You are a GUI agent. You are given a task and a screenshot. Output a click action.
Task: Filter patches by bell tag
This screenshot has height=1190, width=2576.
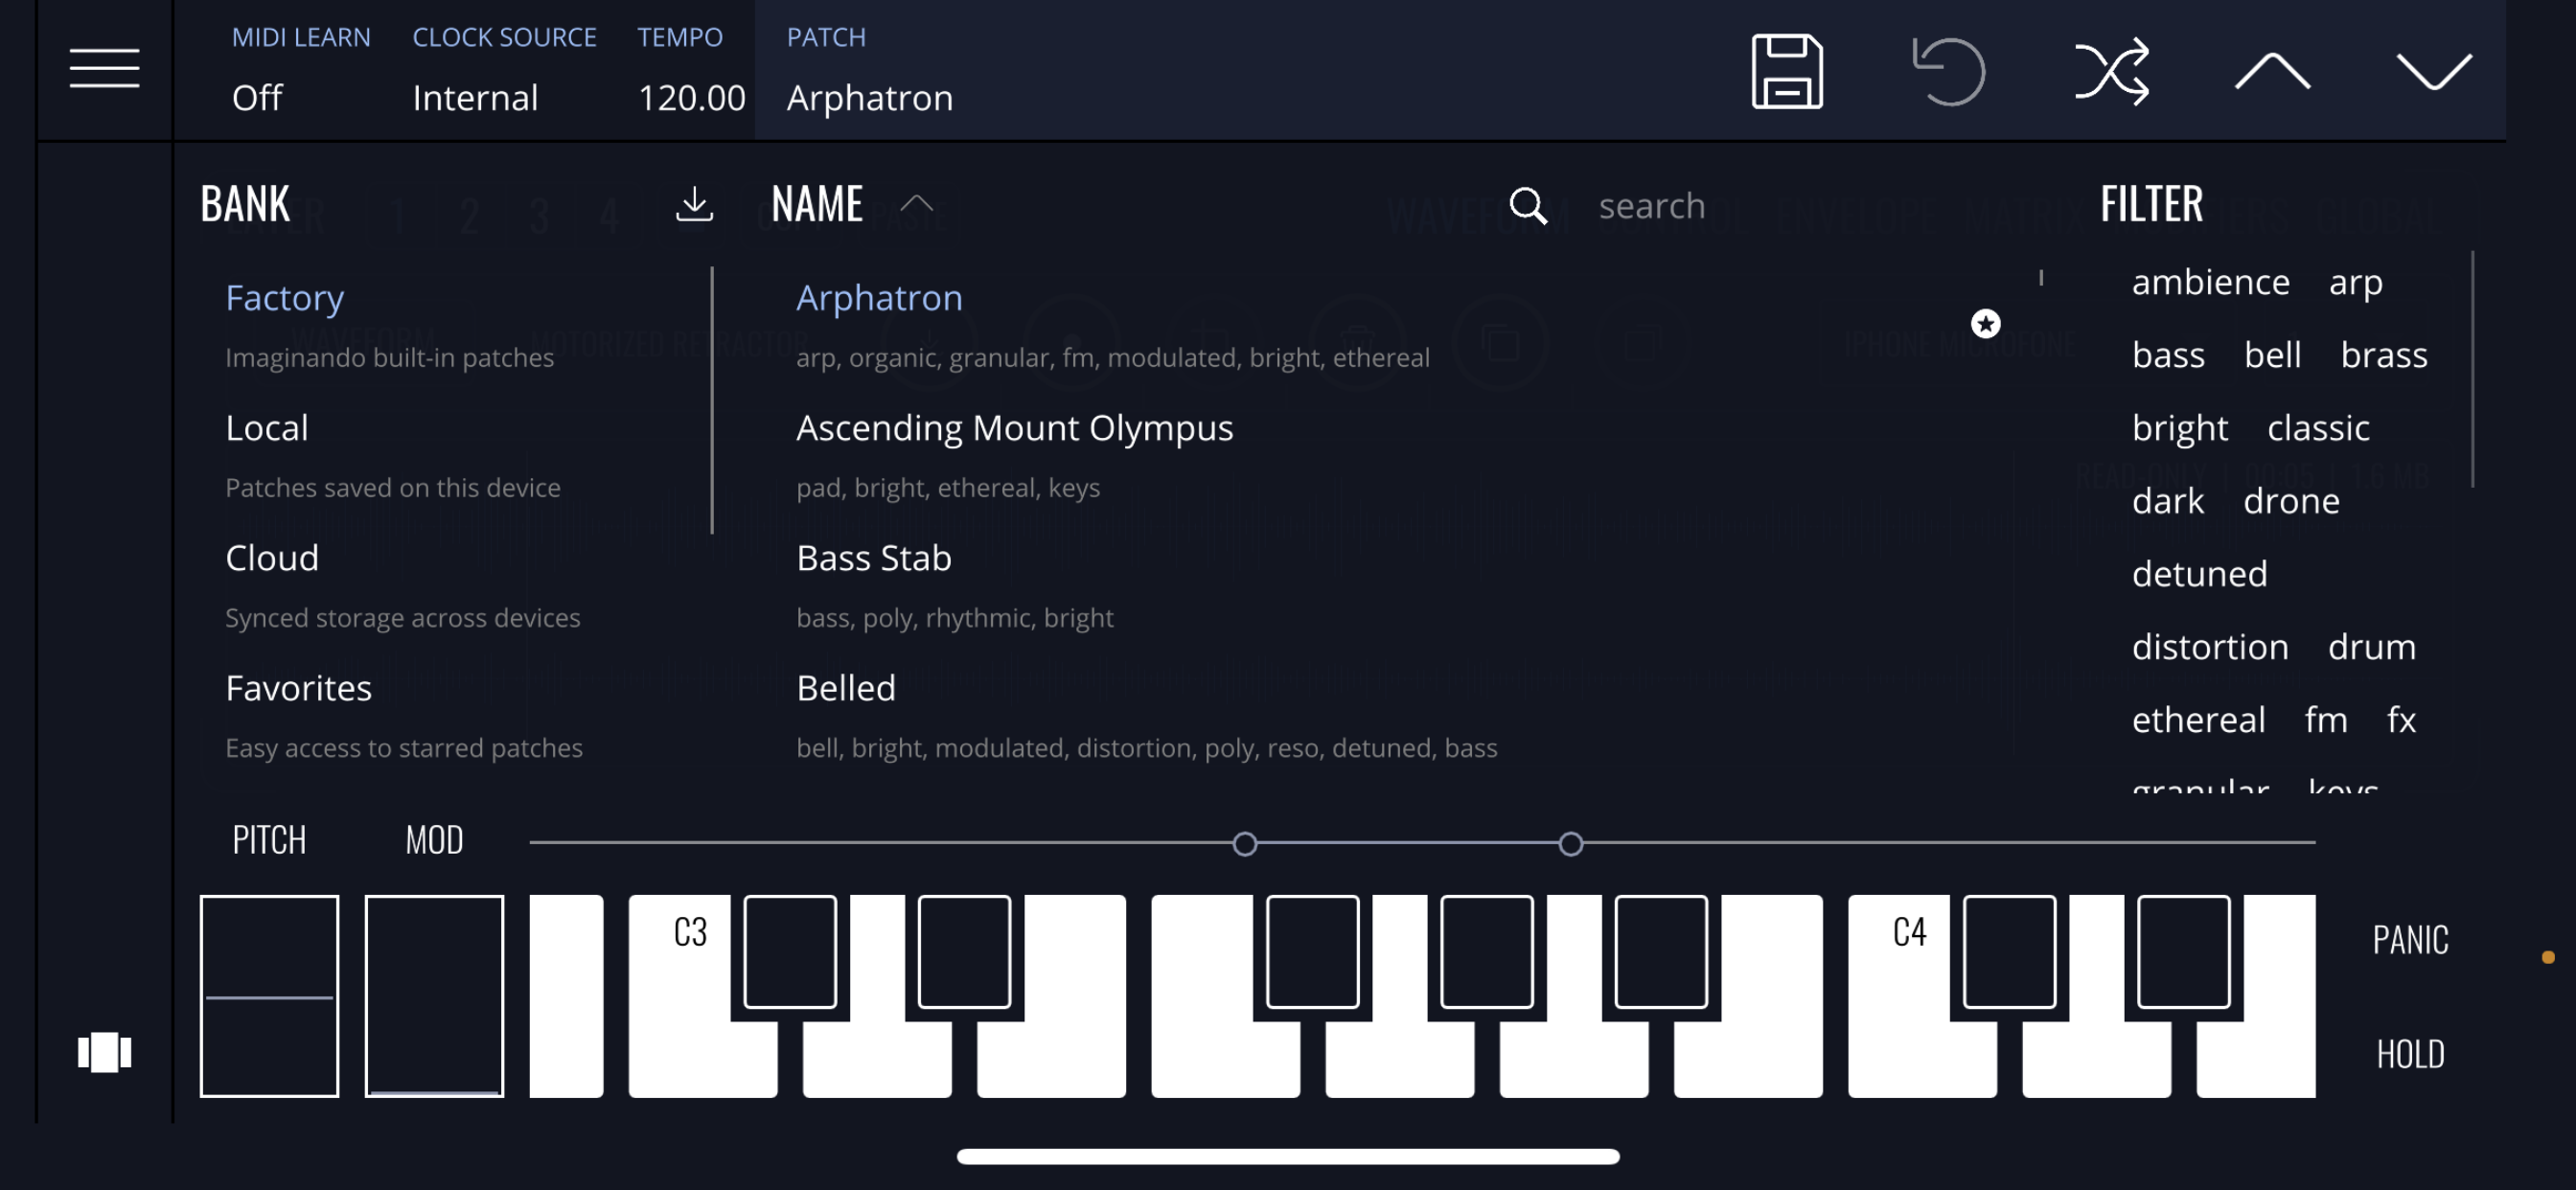2272,355
